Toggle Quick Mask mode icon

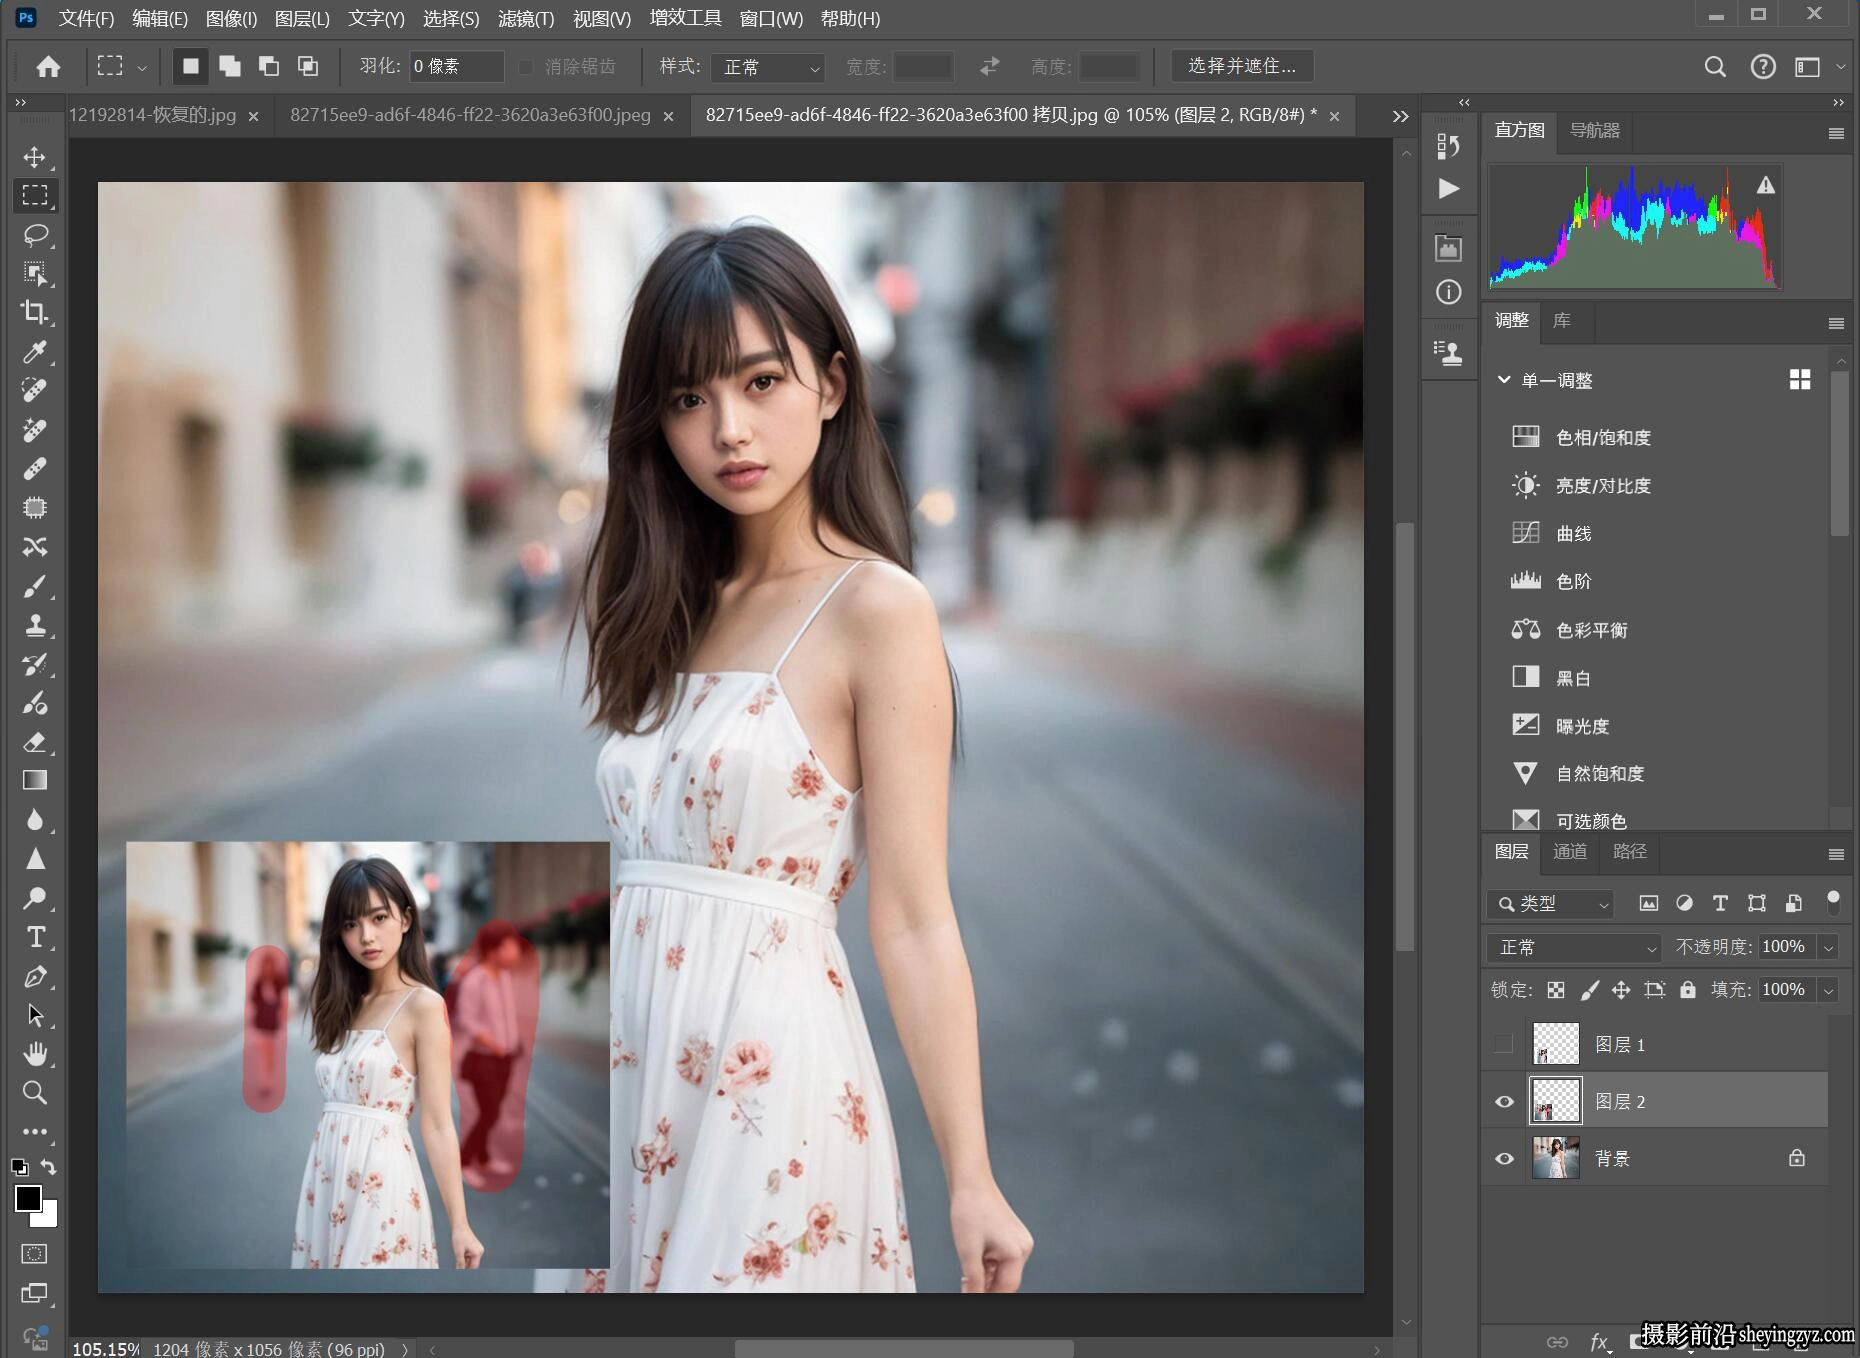coord(35,1254)
